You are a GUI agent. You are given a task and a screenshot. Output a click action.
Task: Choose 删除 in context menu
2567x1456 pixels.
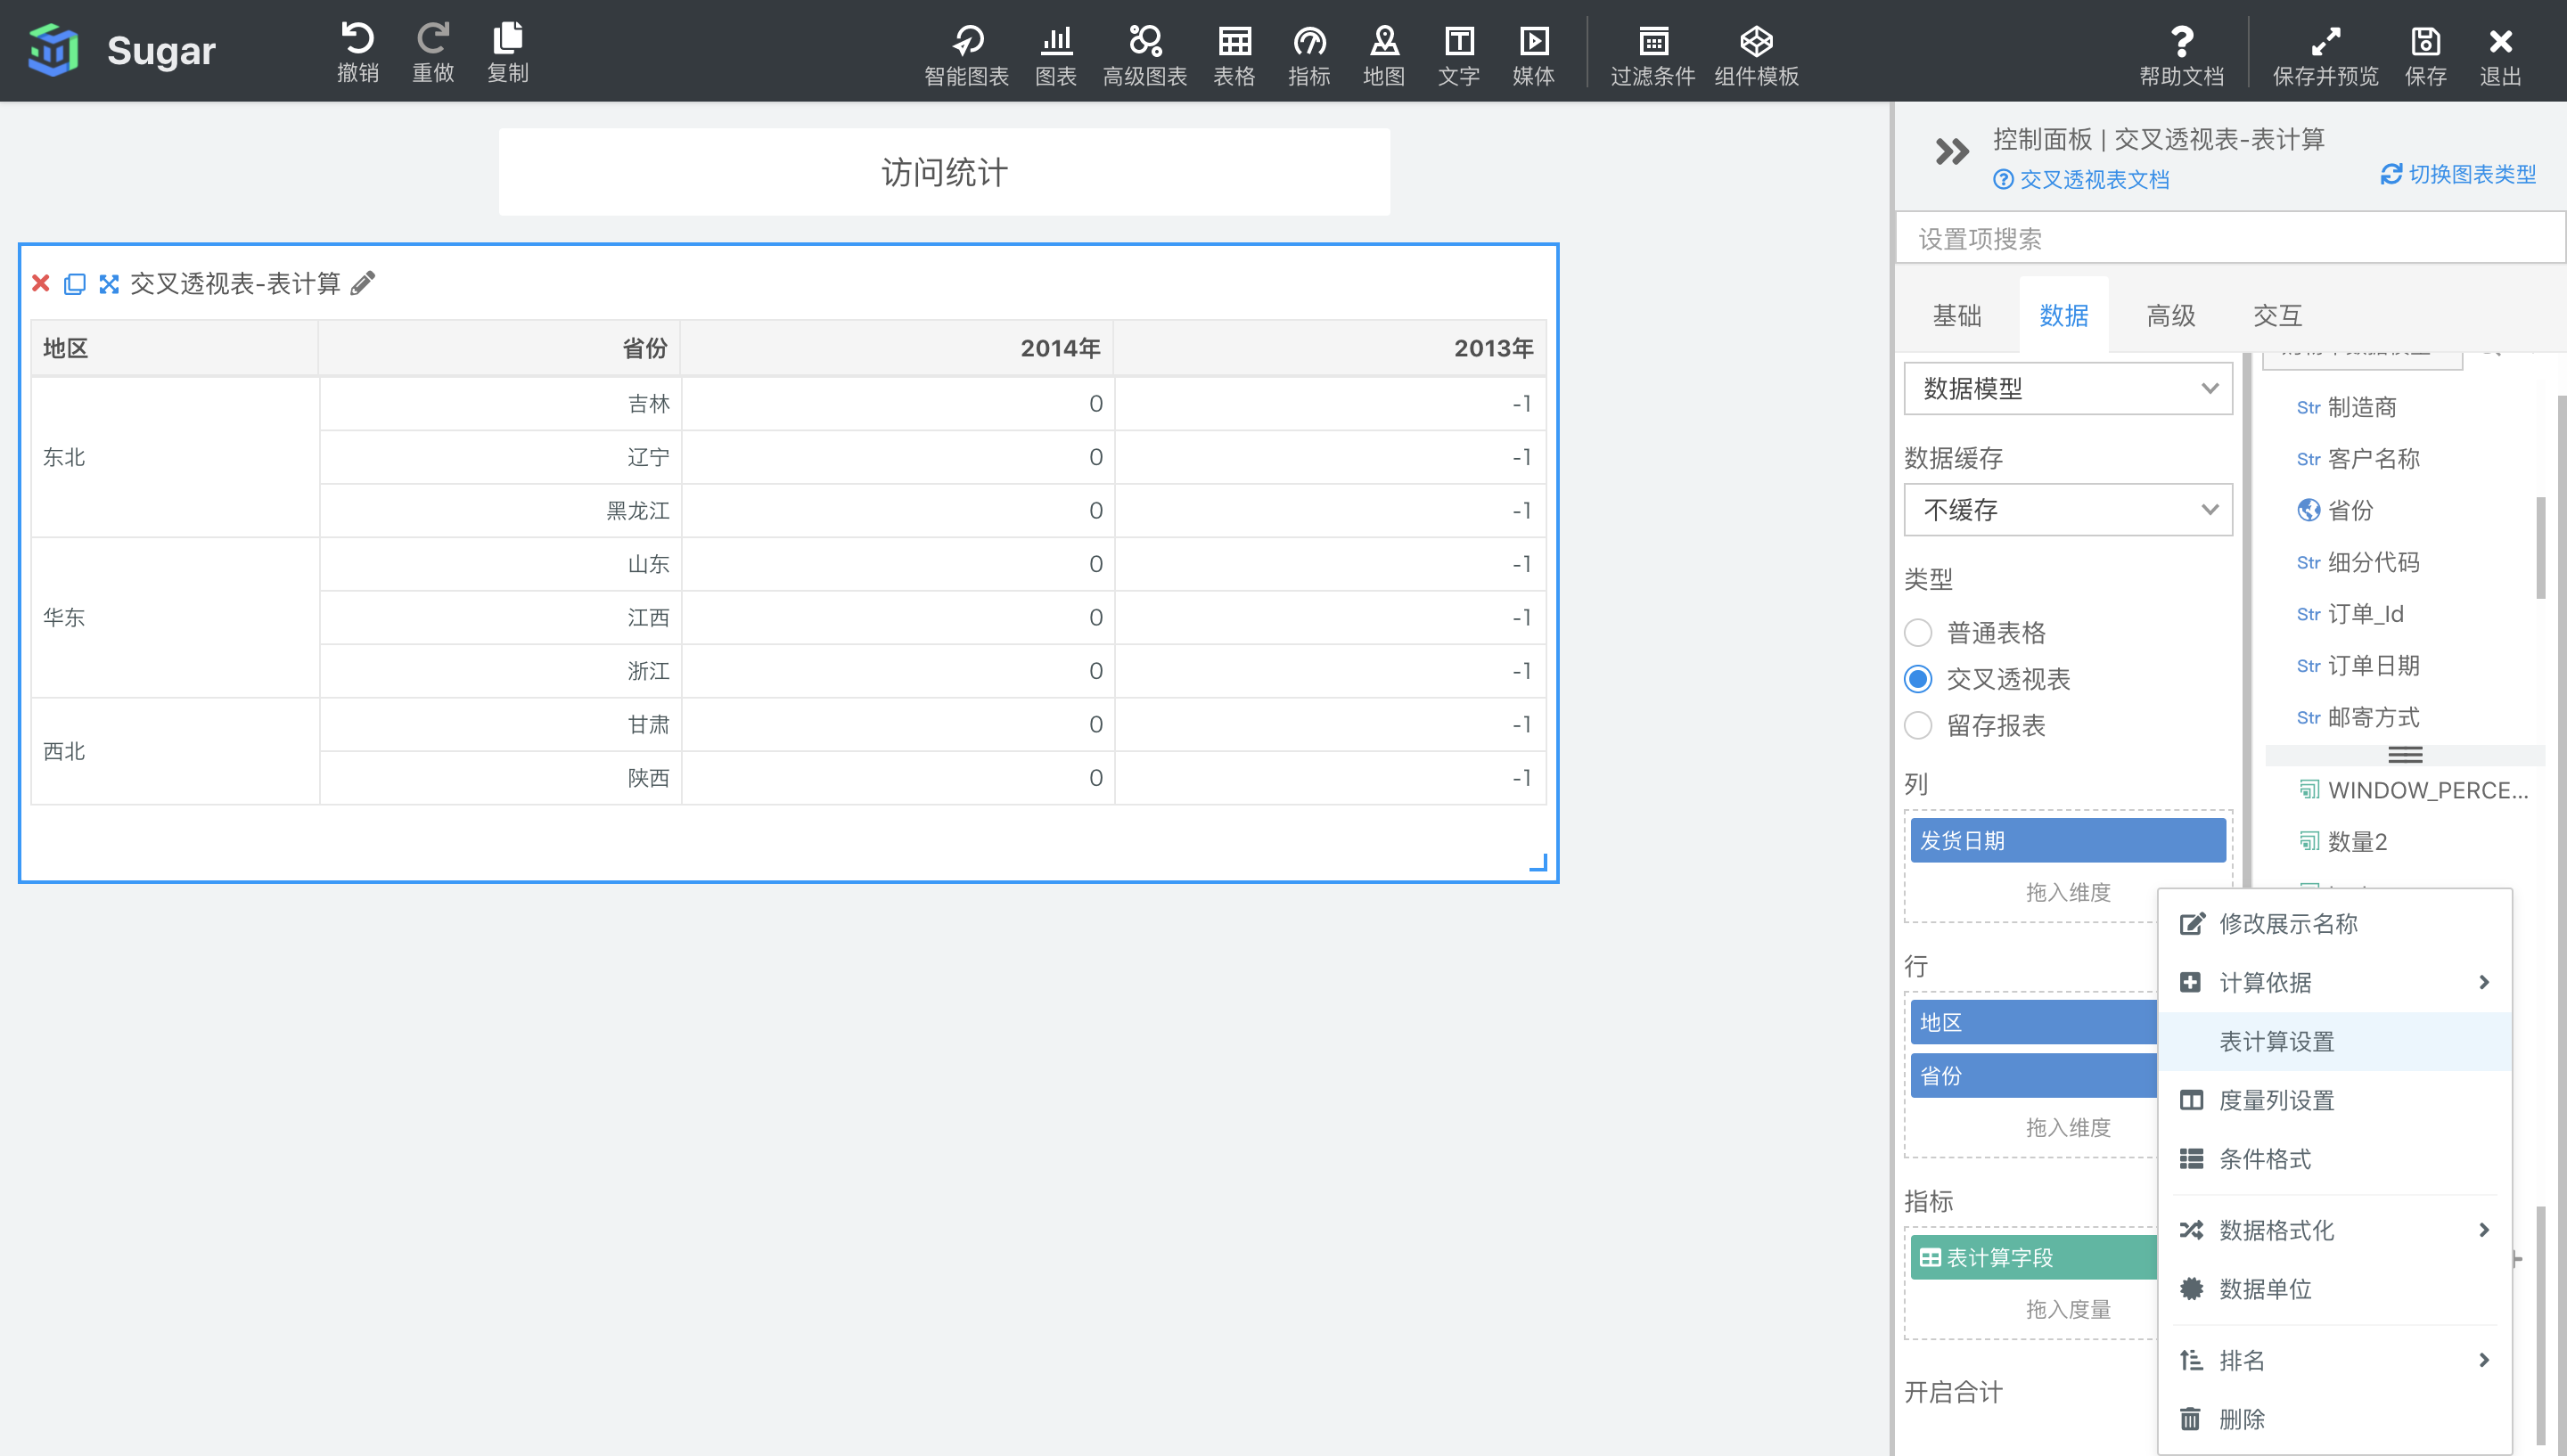pos(2335,1419)
